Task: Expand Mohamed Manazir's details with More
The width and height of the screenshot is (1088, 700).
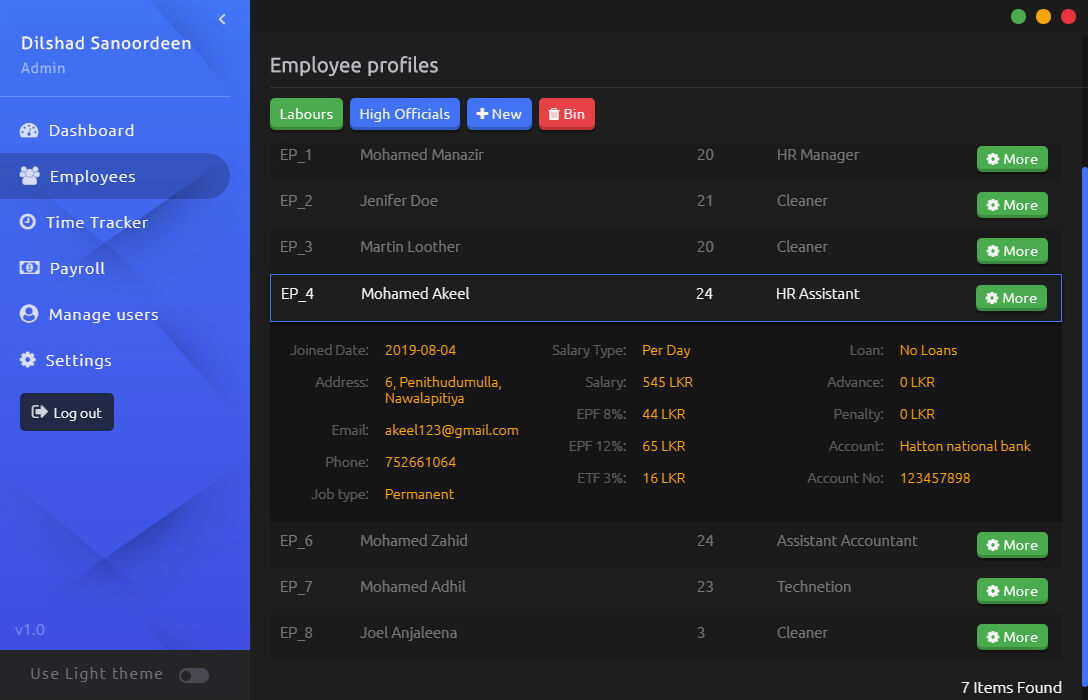Action: 1012,159
